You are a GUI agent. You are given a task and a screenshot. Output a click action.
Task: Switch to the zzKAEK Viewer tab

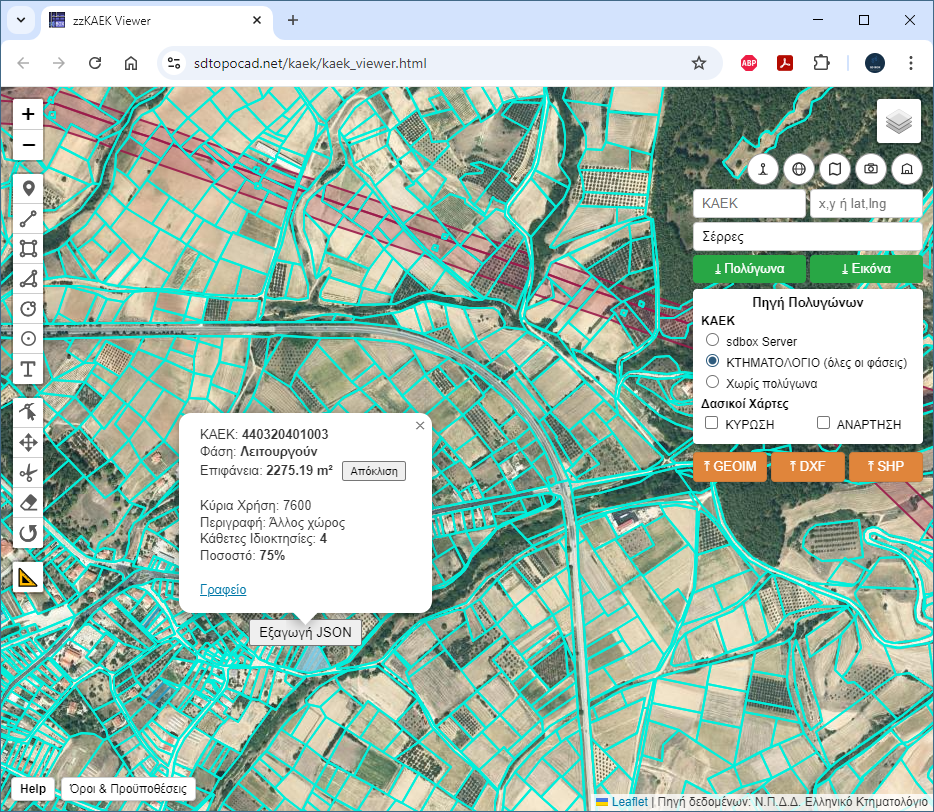click(x=150, y=20)
